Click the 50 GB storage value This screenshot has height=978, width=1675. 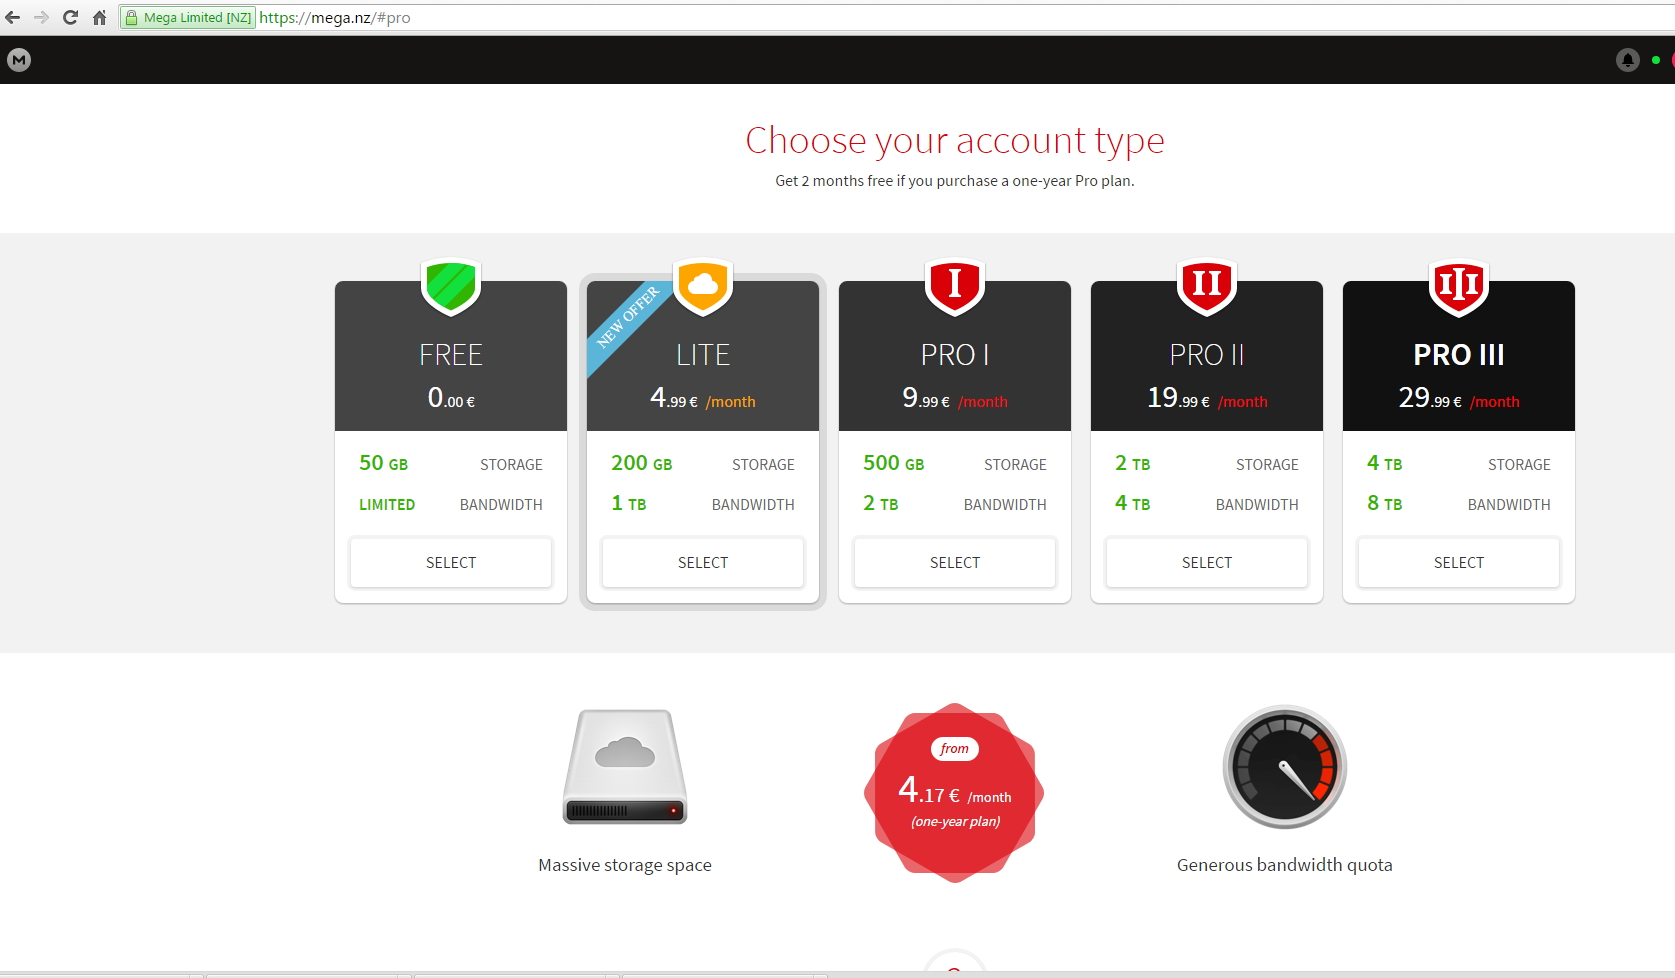click(x=384, y=463)
